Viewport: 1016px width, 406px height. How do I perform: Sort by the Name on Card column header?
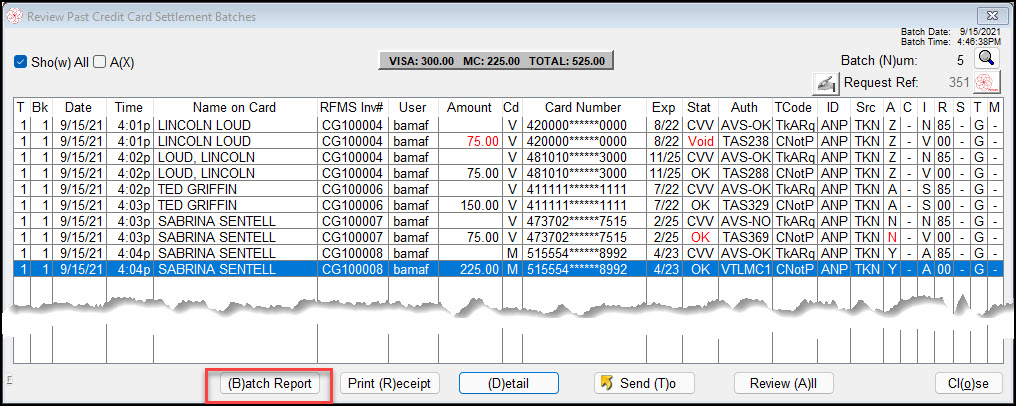point(234,107)
